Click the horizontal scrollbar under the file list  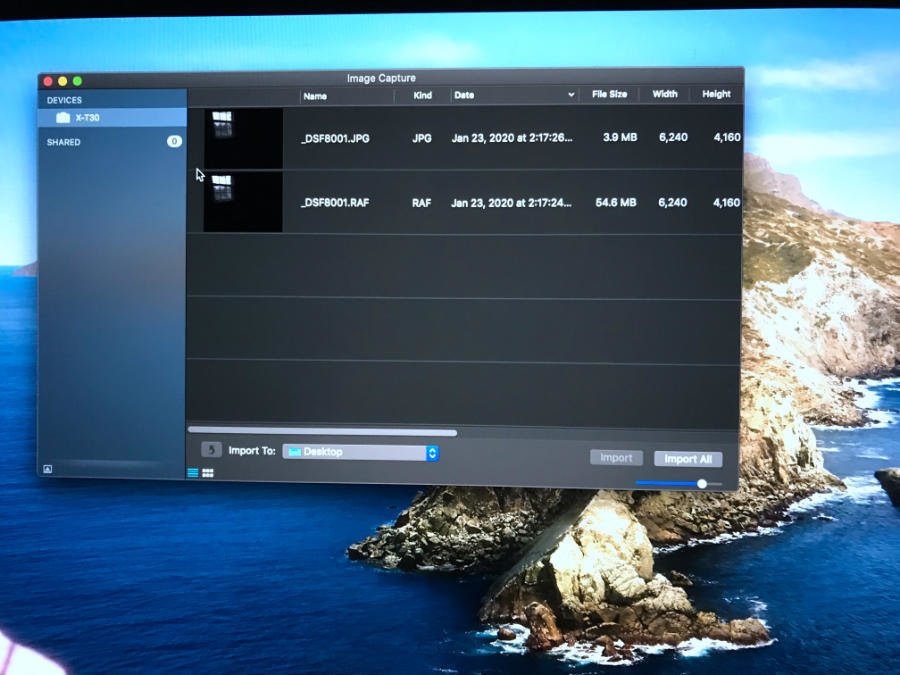tap(322, 432)
